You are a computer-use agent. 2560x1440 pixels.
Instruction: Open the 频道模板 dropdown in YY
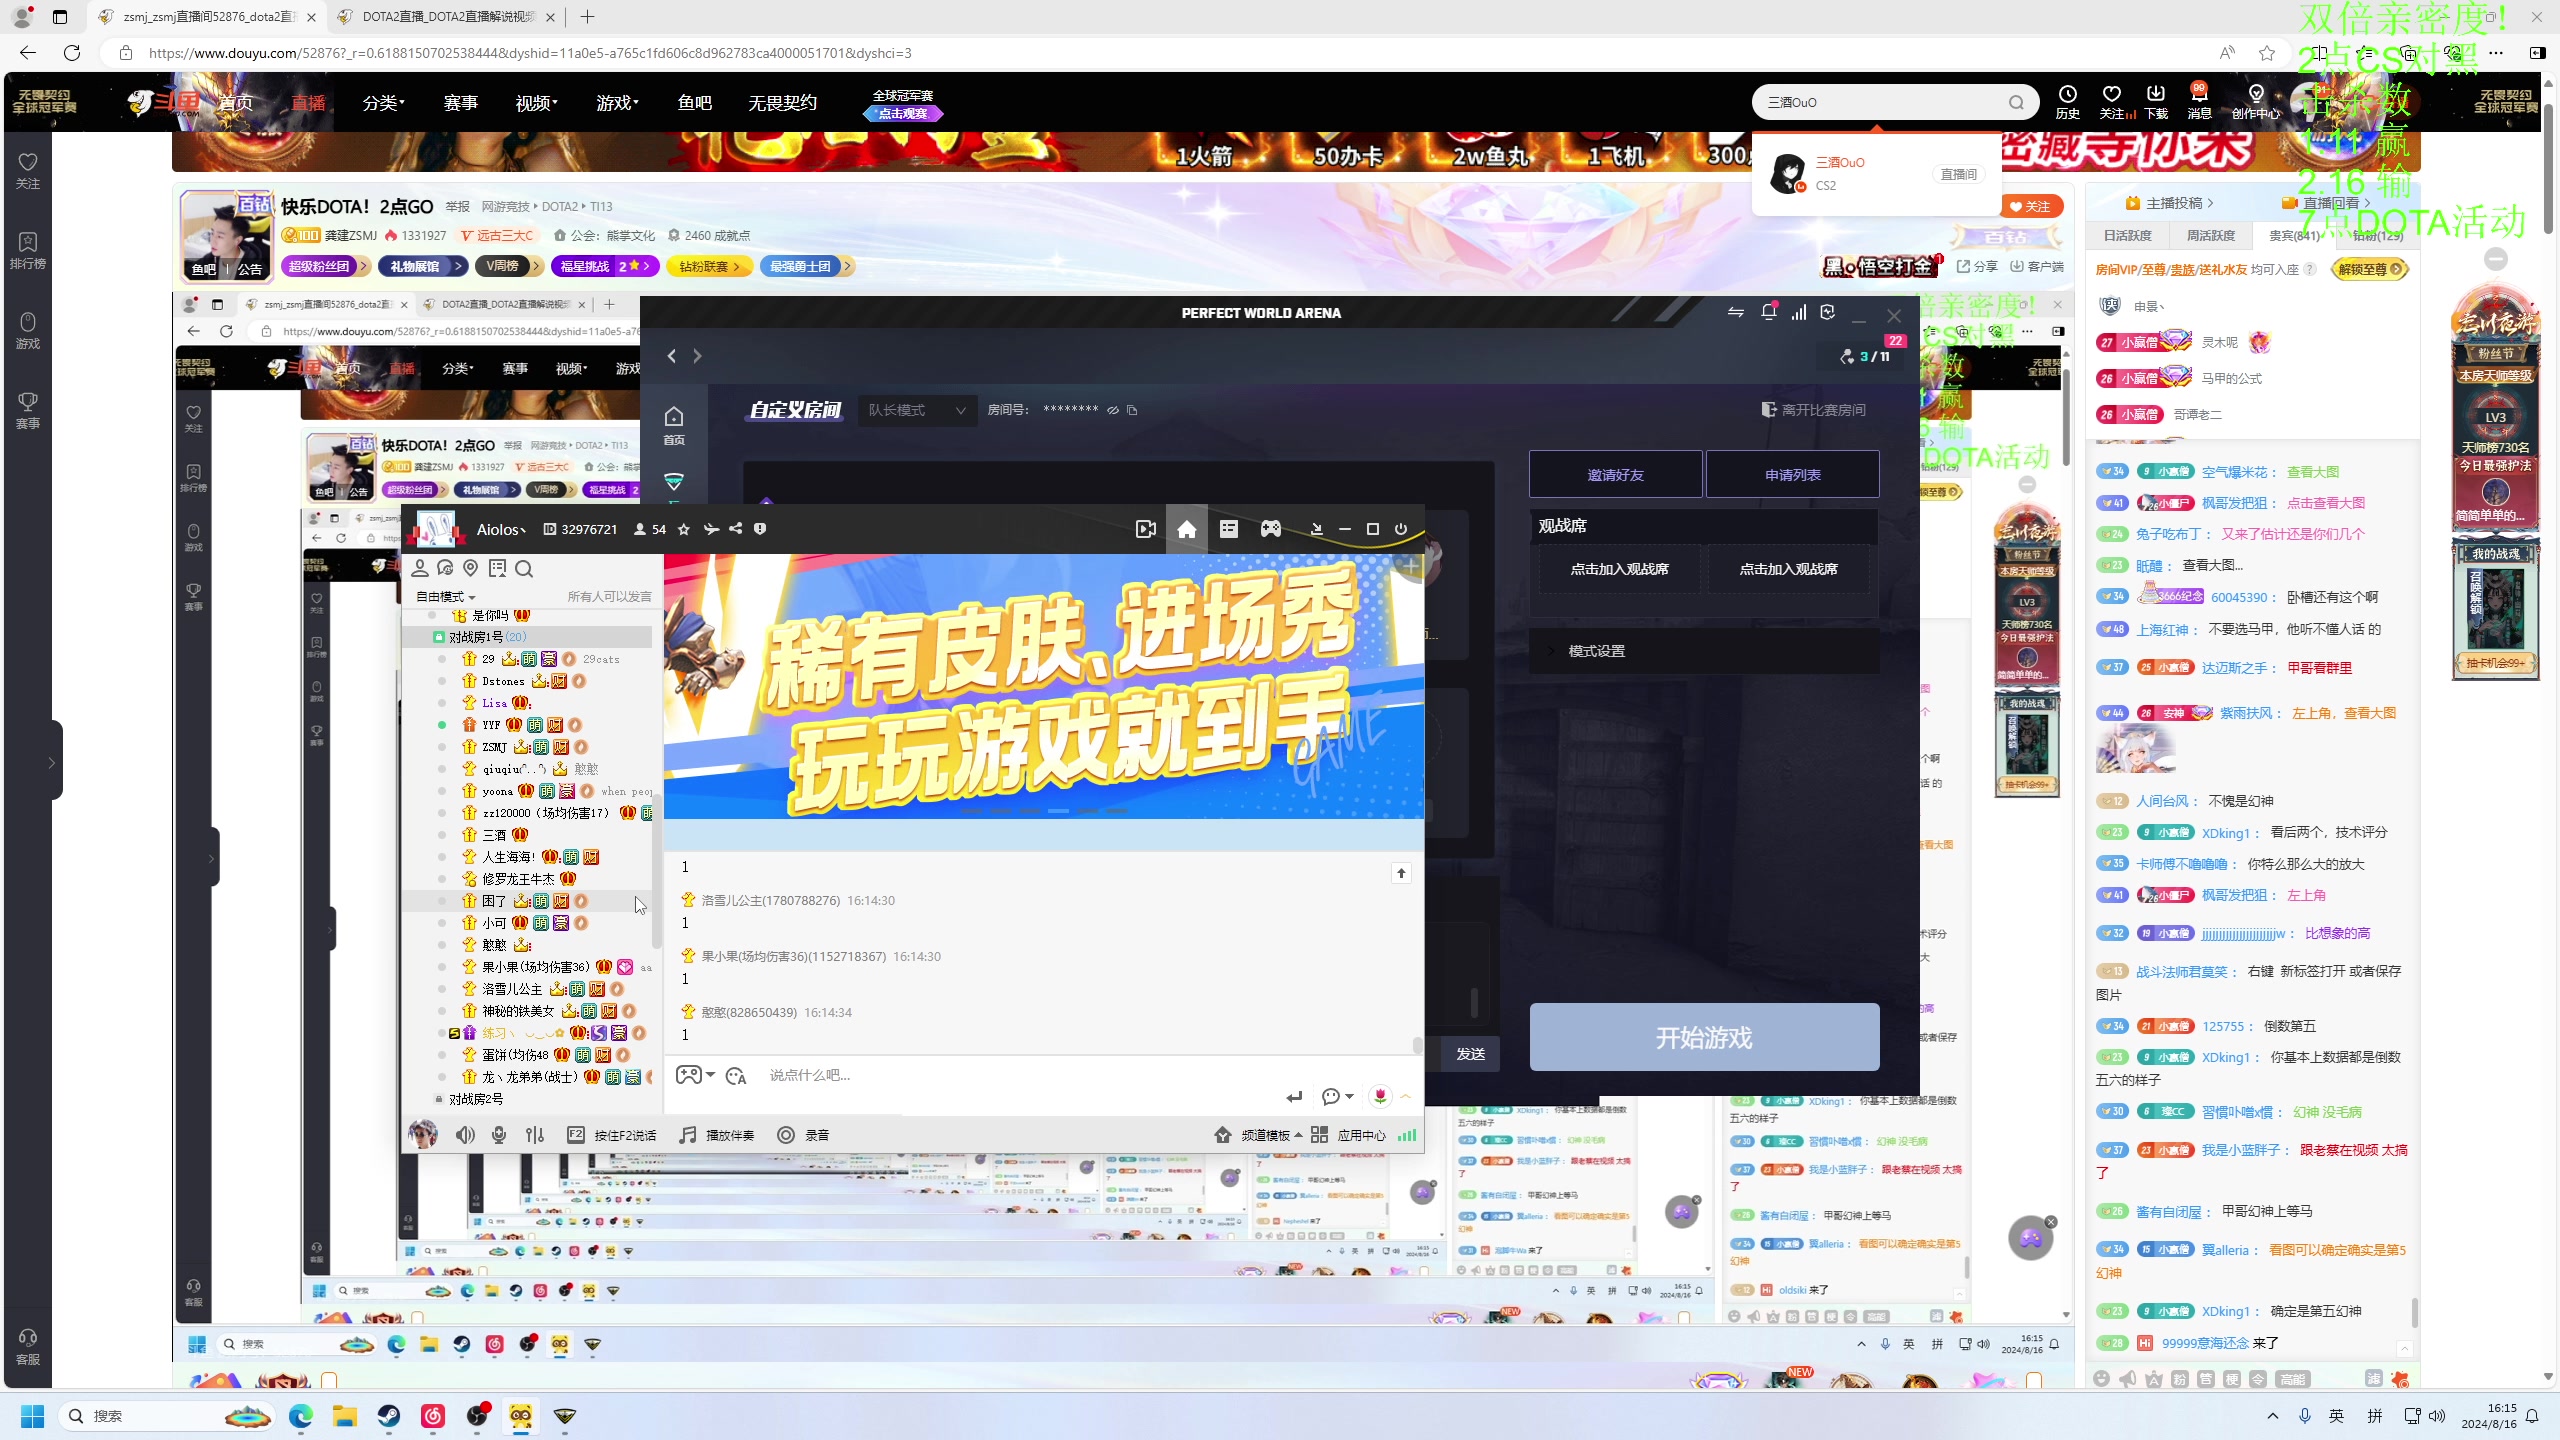1260,1135
